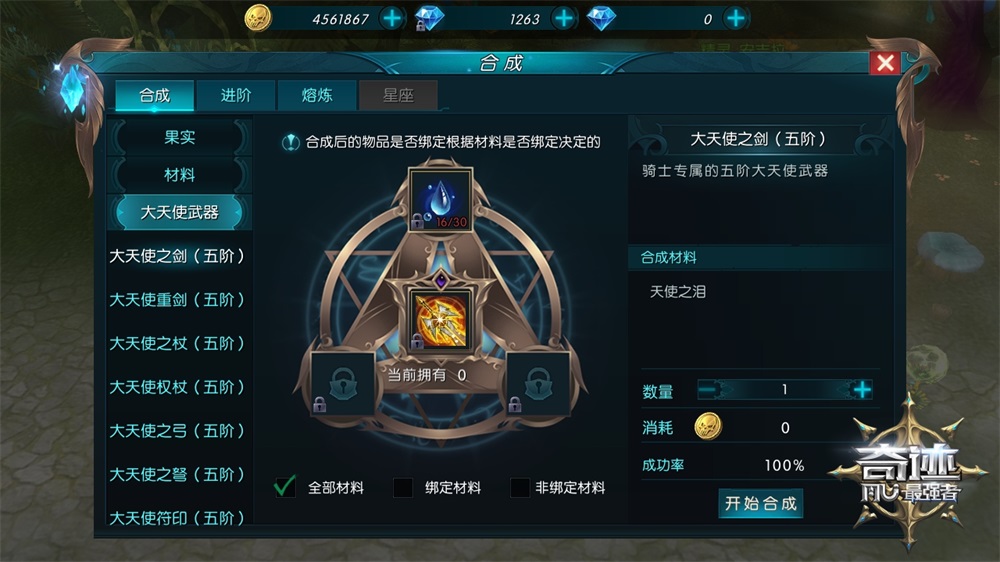Enable the 绑定材料 checkbox

(403, 488)
